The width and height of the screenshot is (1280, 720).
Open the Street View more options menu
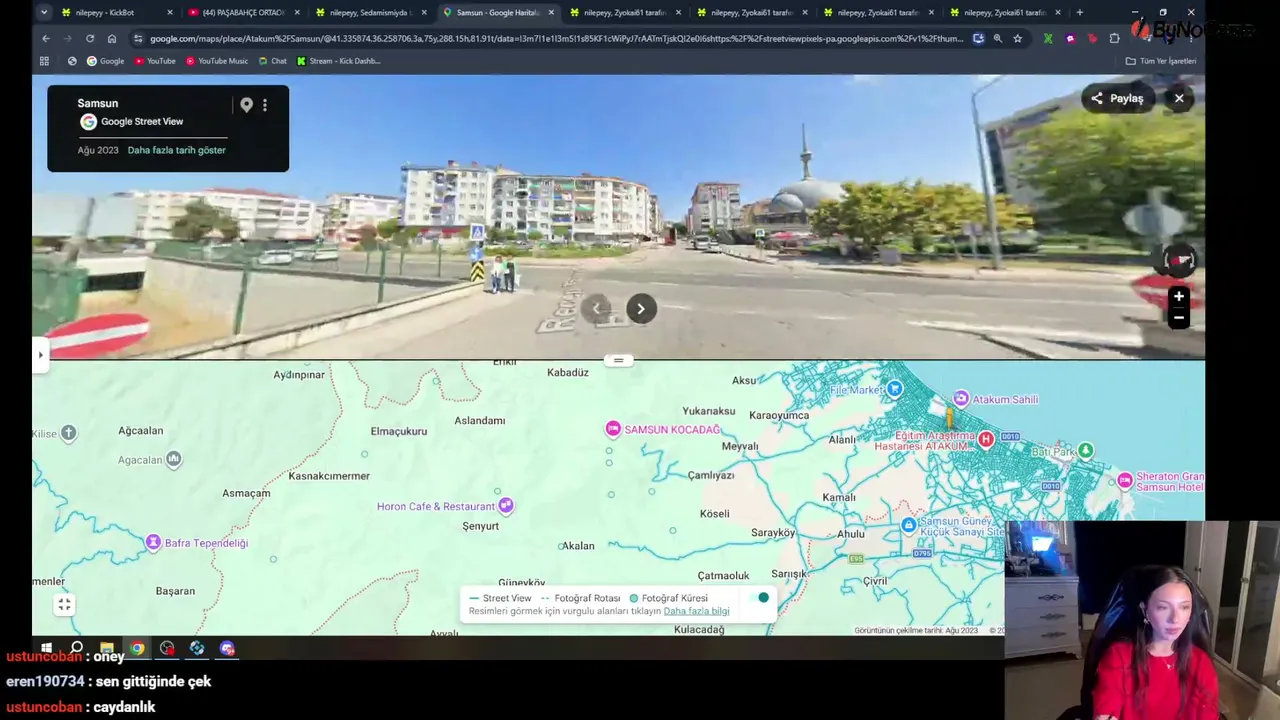point(265,105)
